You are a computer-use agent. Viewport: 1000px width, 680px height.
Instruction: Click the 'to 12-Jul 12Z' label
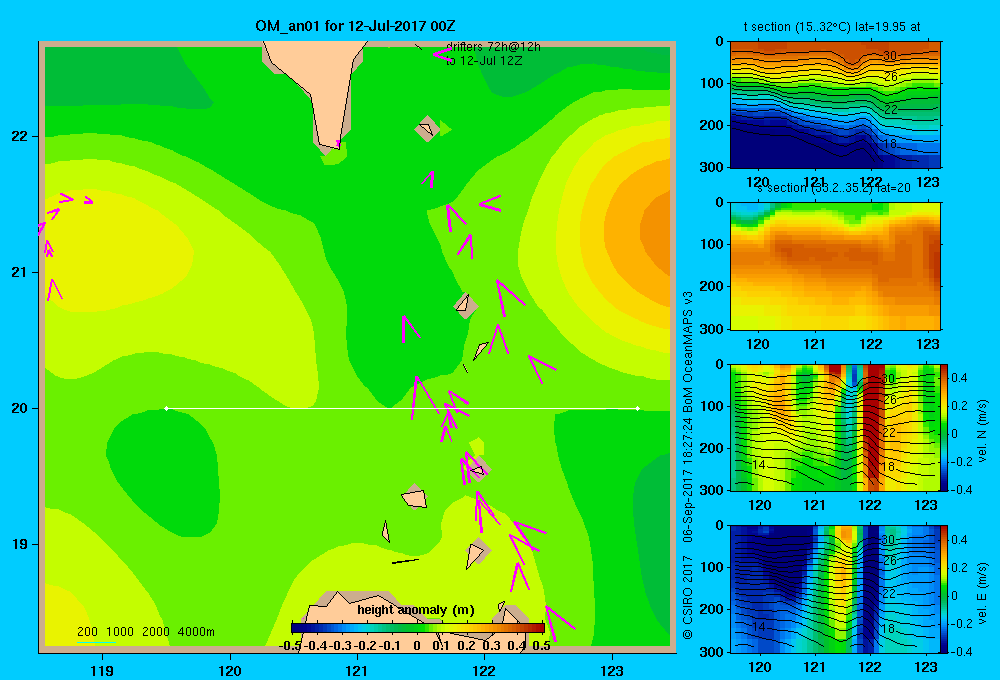(x=484, y=61)
